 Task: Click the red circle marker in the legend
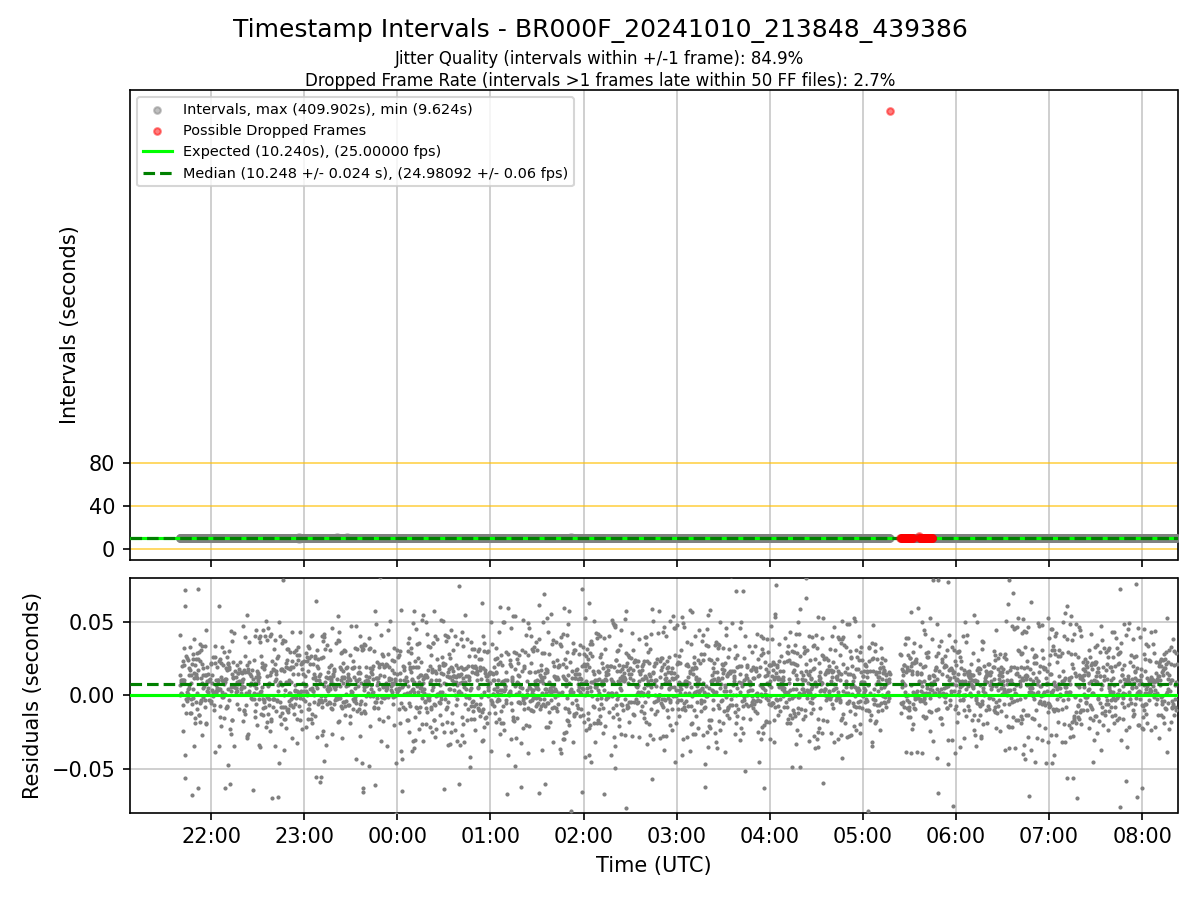coord(157,131)
